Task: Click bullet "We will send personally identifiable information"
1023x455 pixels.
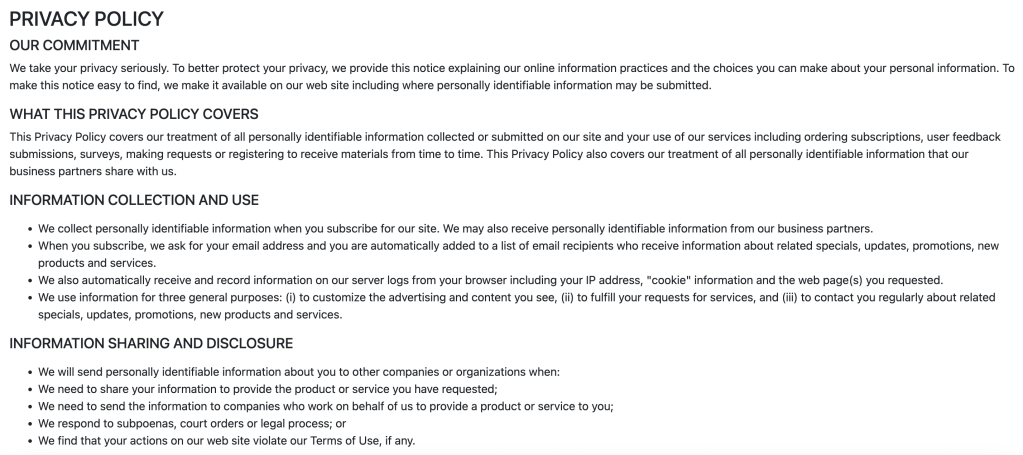Action: click(299, 371)
